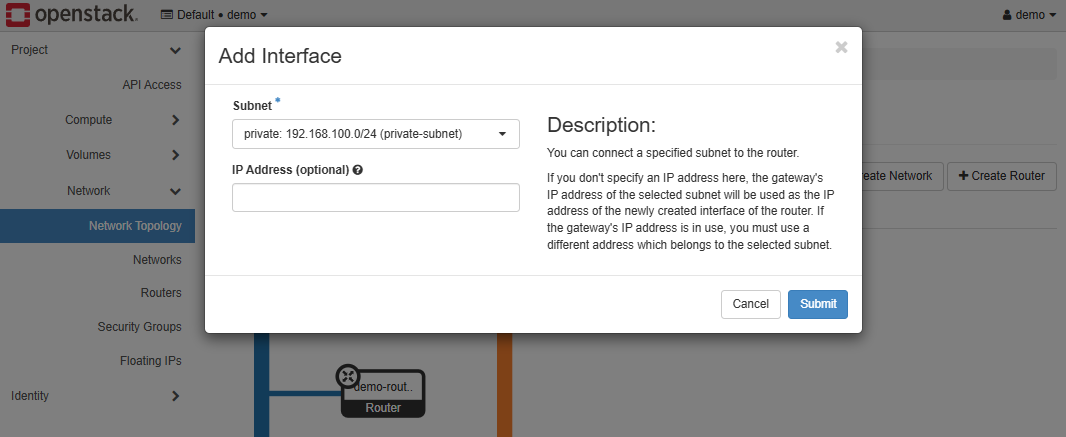This screenshot has height=437, width=1066.
Task: Select Security Groups in sidebar
Action: 139,327
